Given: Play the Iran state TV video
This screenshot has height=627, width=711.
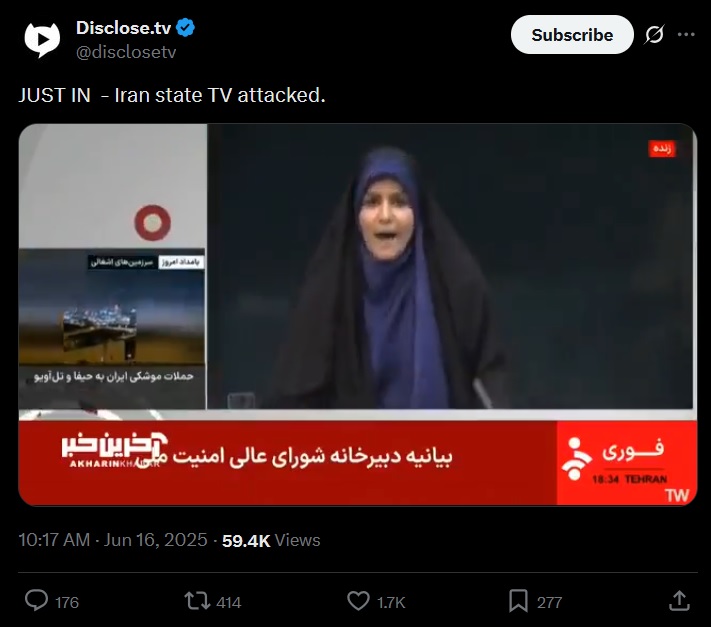Looking at the screenshot, I should 357,314.
